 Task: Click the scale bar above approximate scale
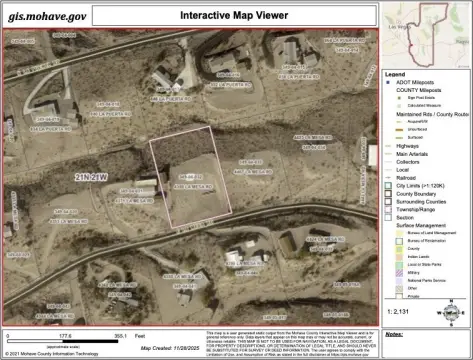63,342
